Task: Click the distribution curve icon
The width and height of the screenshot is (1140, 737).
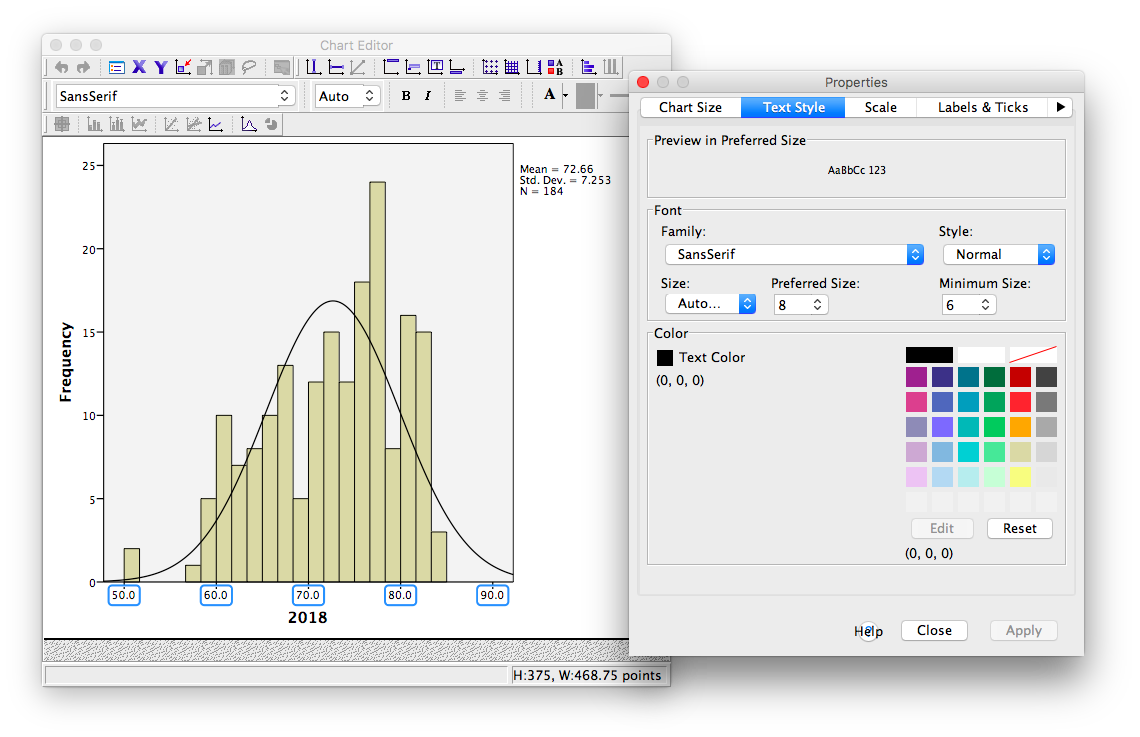Action: pyautogui.click(x=249, y=124)
